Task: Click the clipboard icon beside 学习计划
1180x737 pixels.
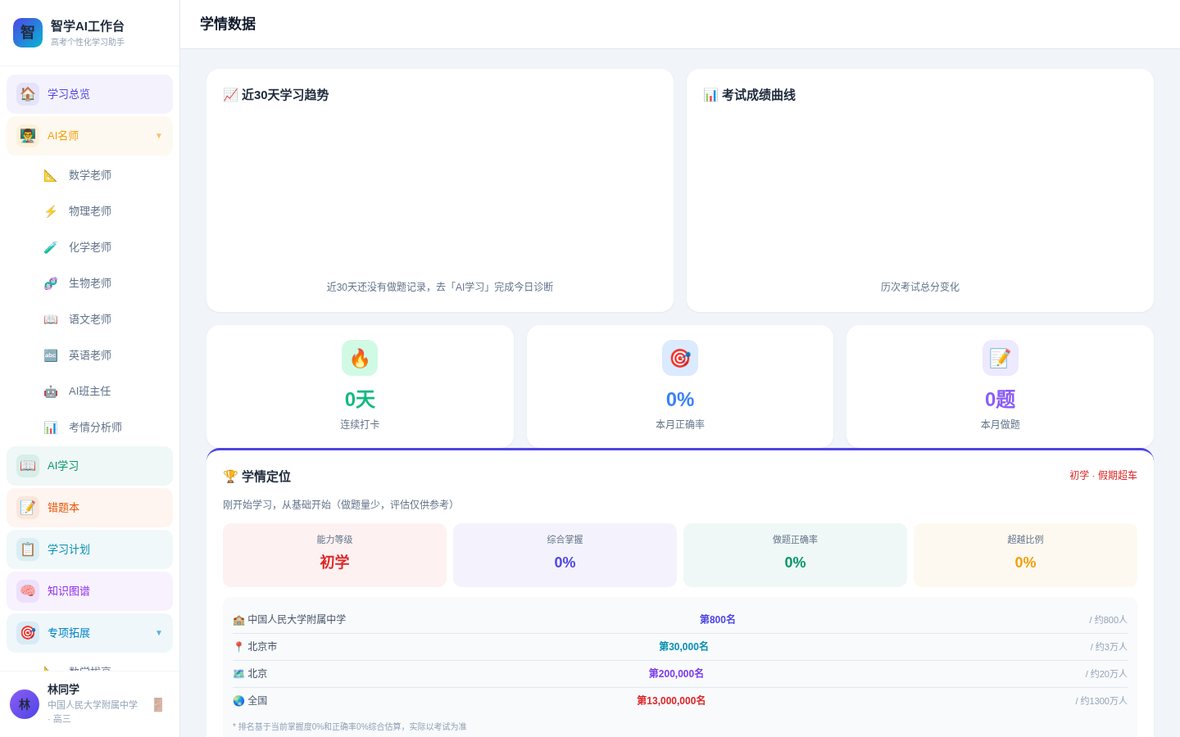Action: tap(28, 549)
